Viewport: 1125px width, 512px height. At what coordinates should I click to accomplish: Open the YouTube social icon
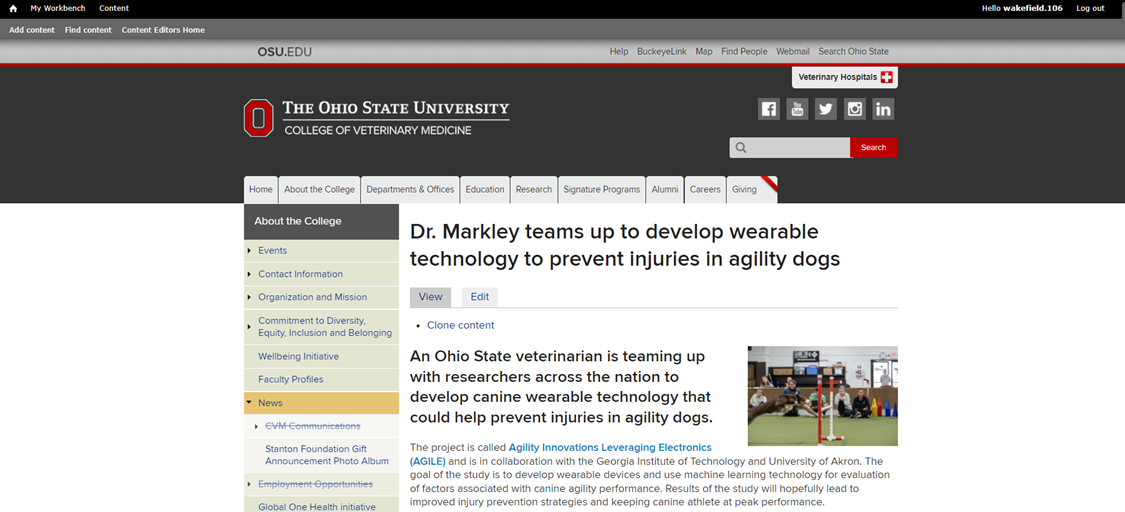[797, 109]
